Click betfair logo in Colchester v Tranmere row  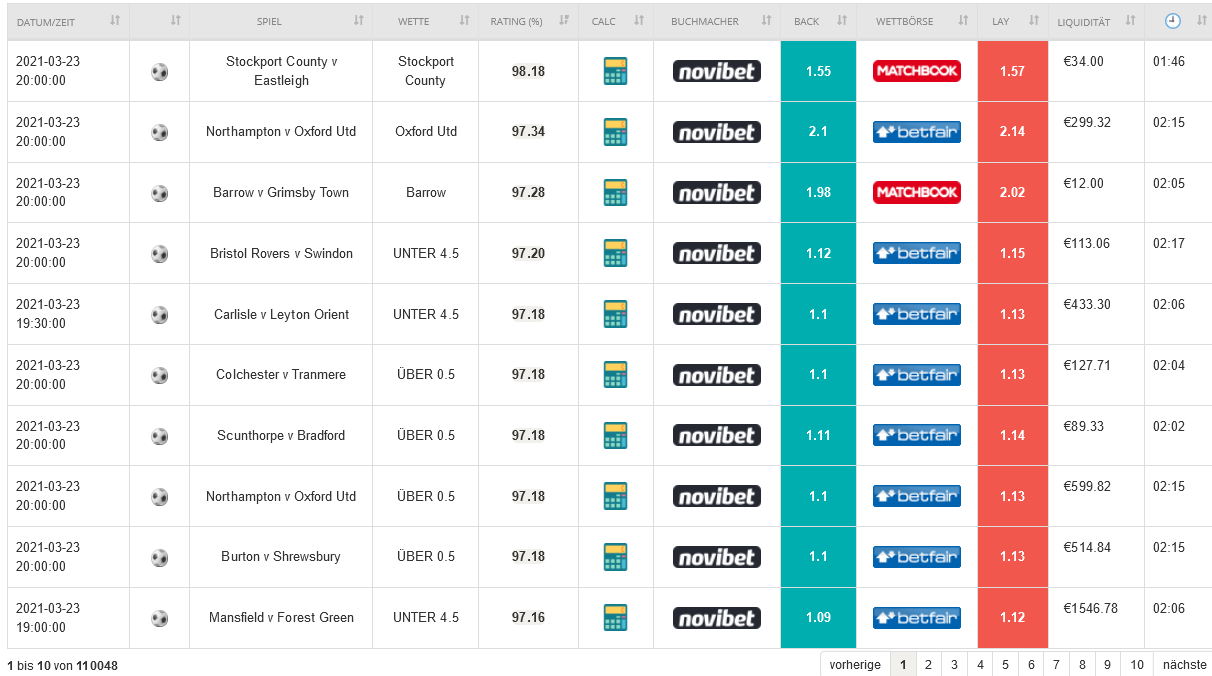click(x=917, y=374)
